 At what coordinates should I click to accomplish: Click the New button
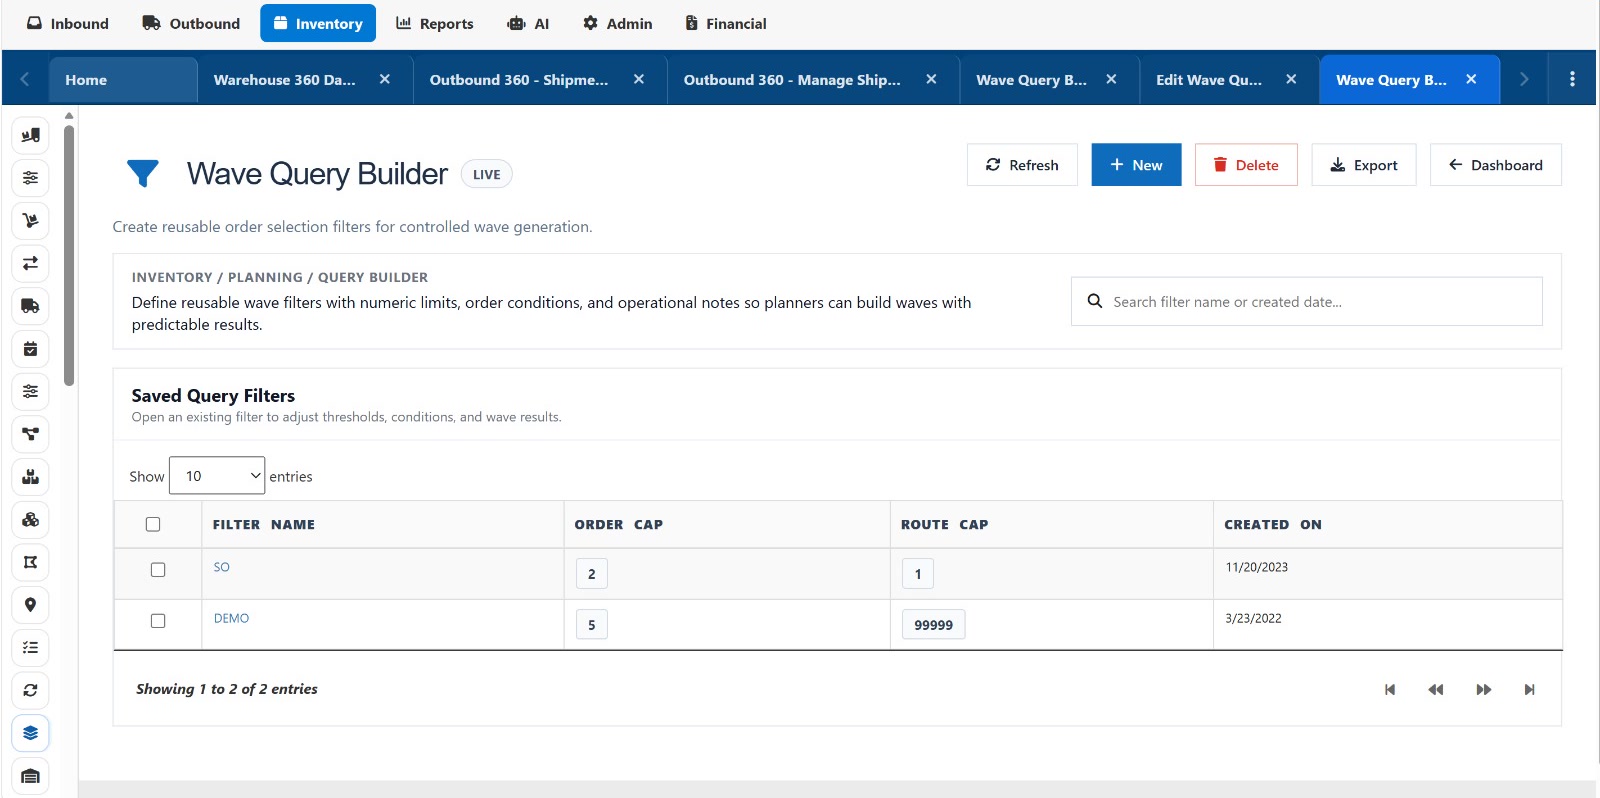[1136, 165]
